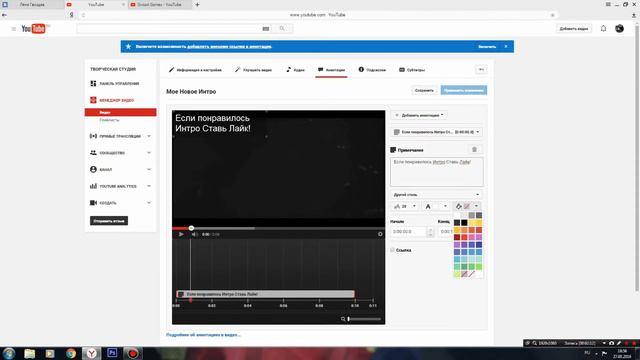Image resolution: width=640 pixels, height=360 pixels.
Task: Expand YOUTUBE ANALYTICS in the sidebar
Action: coord(120,186)
